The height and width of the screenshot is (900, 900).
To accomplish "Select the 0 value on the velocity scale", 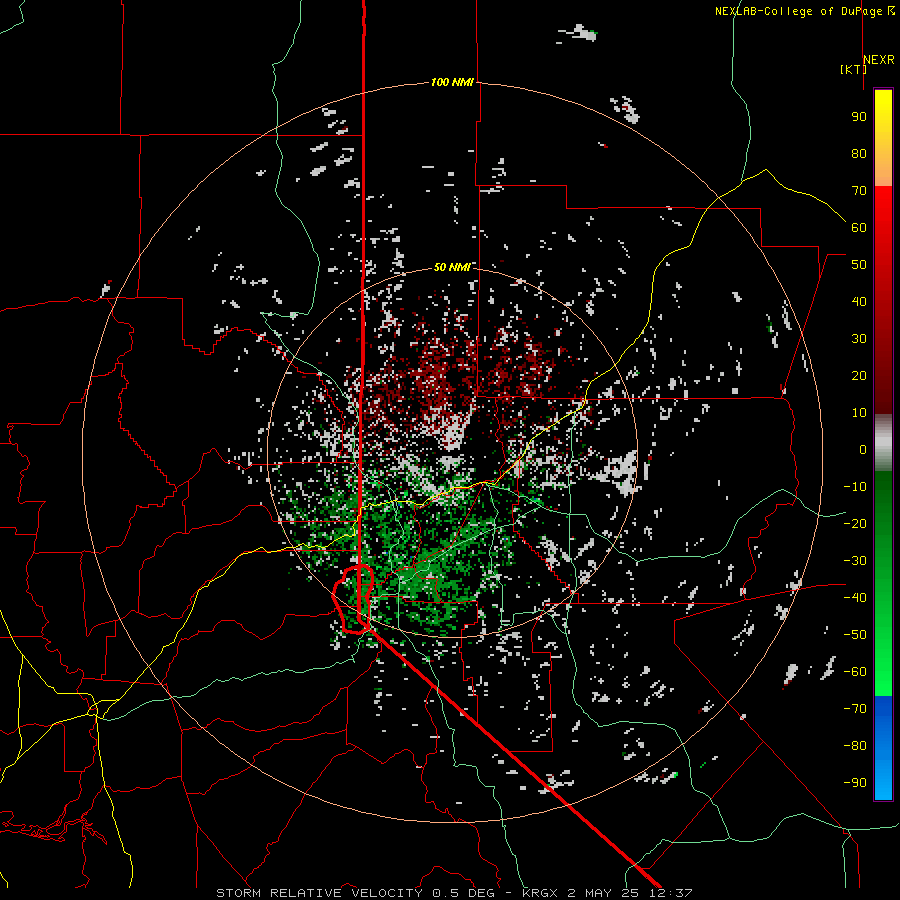I will (x=863, y=450).
